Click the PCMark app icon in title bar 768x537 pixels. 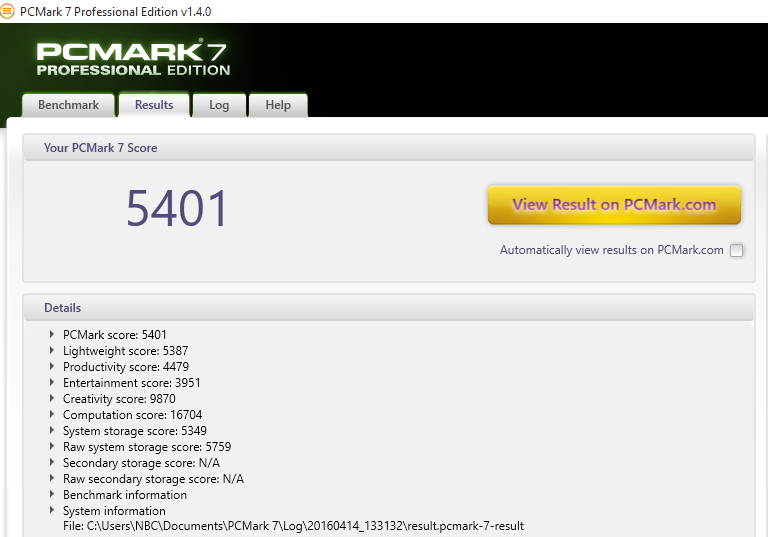coord(7,11)
